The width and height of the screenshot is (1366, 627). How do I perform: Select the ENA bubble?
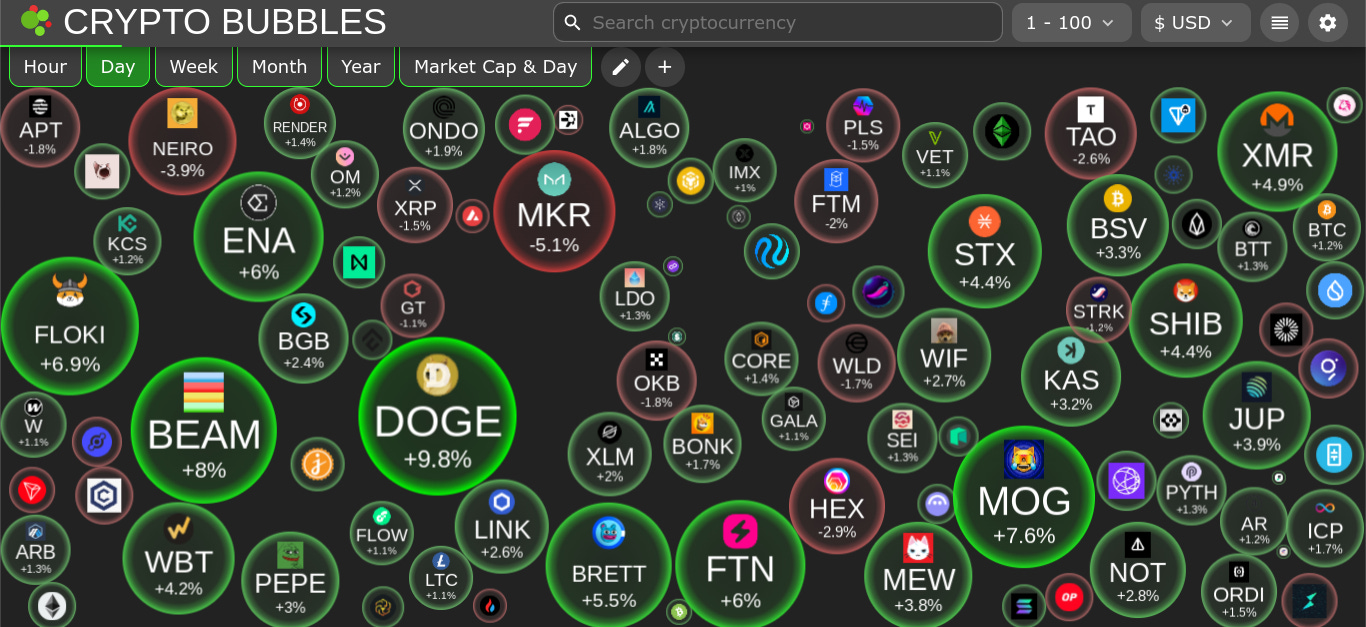(258, 237)
